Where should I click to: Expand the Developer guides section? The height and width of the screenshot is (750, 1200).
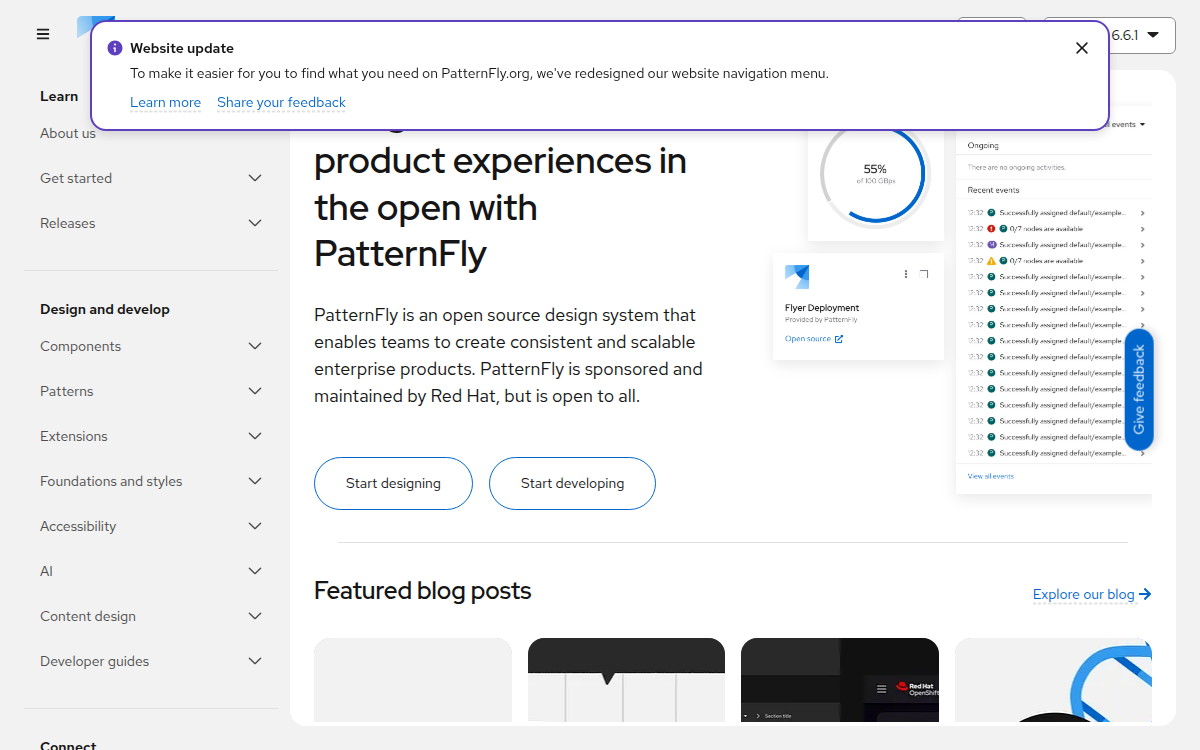point(151,661)
